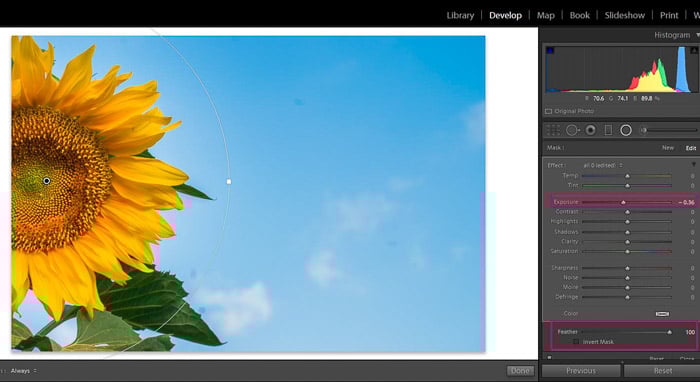Collapse the effect sliders with the triangle

pos(694,165)
